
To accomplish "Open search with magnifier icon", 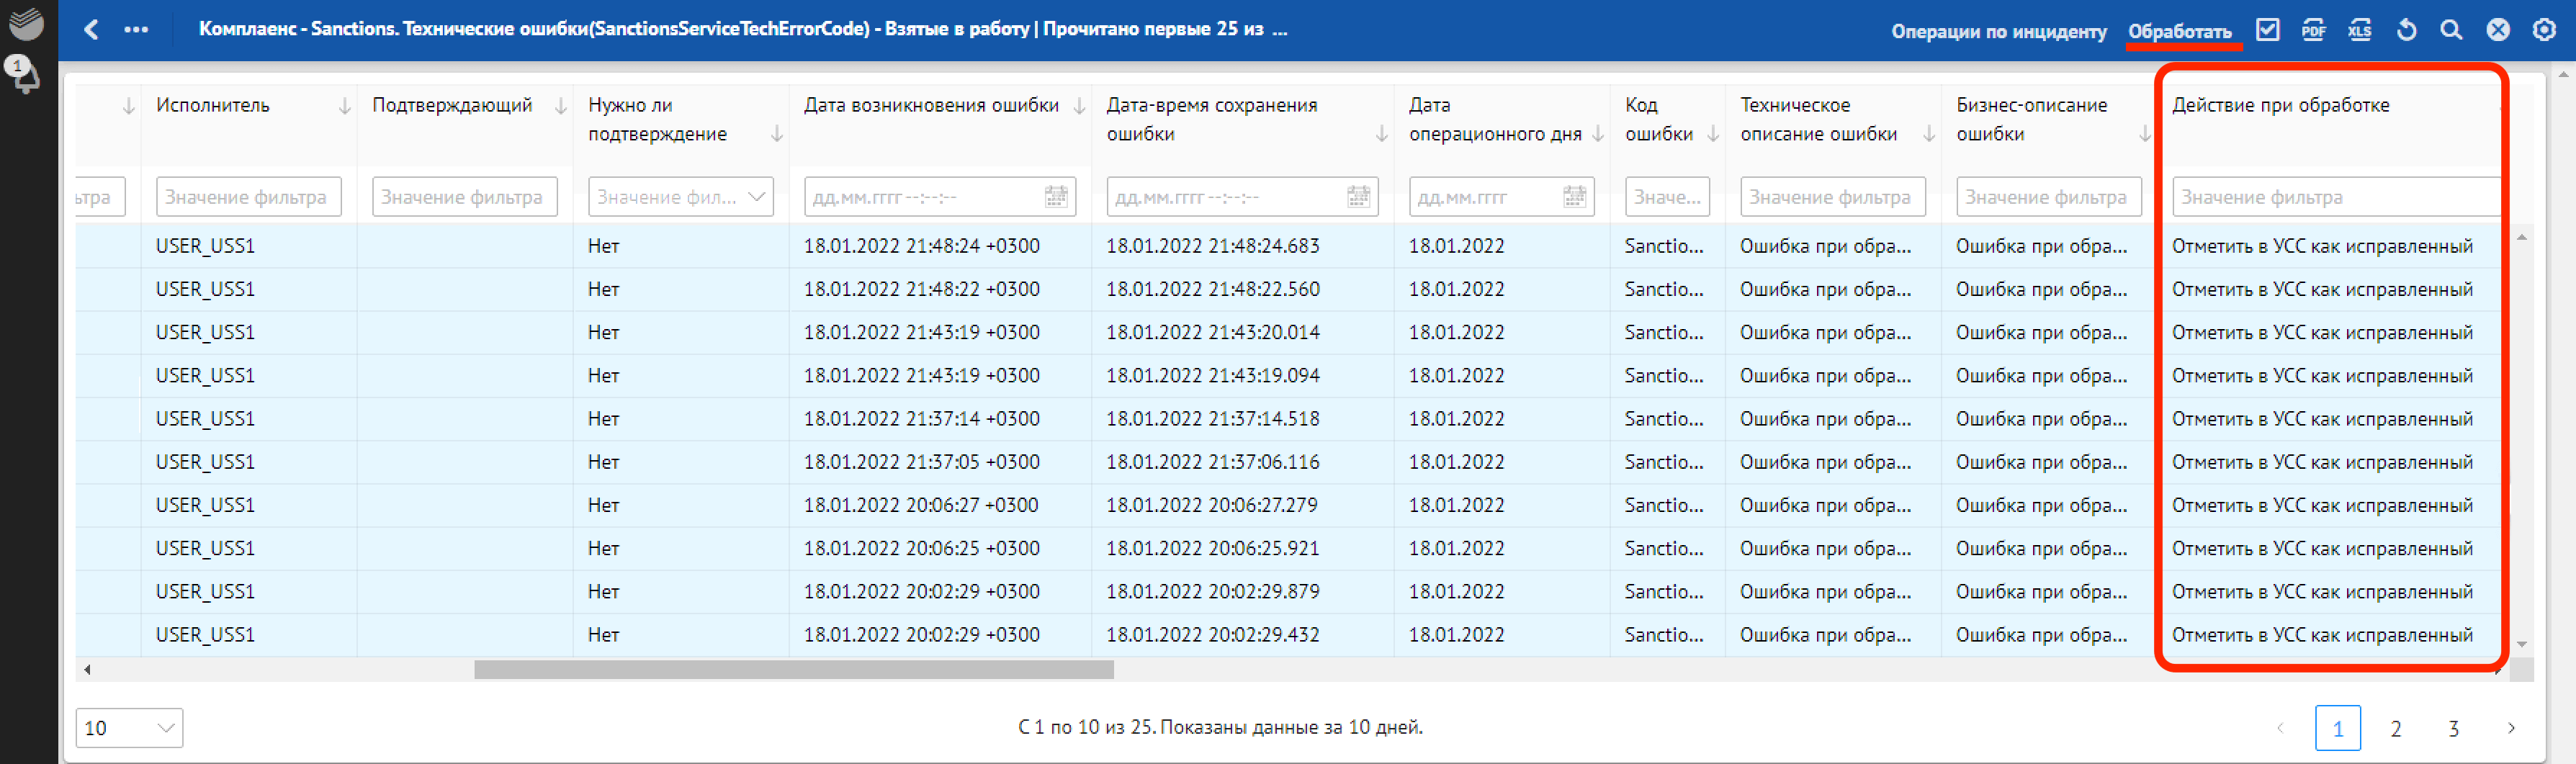I will coord(2451,30).
